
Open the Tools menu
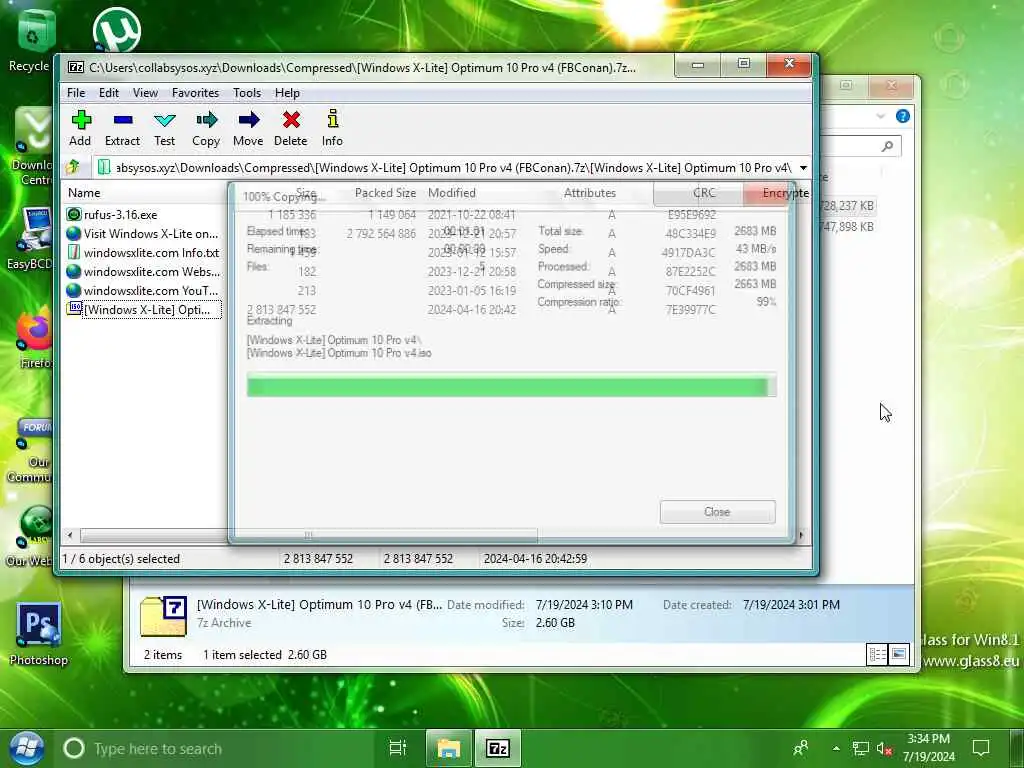tap(247, 93)
